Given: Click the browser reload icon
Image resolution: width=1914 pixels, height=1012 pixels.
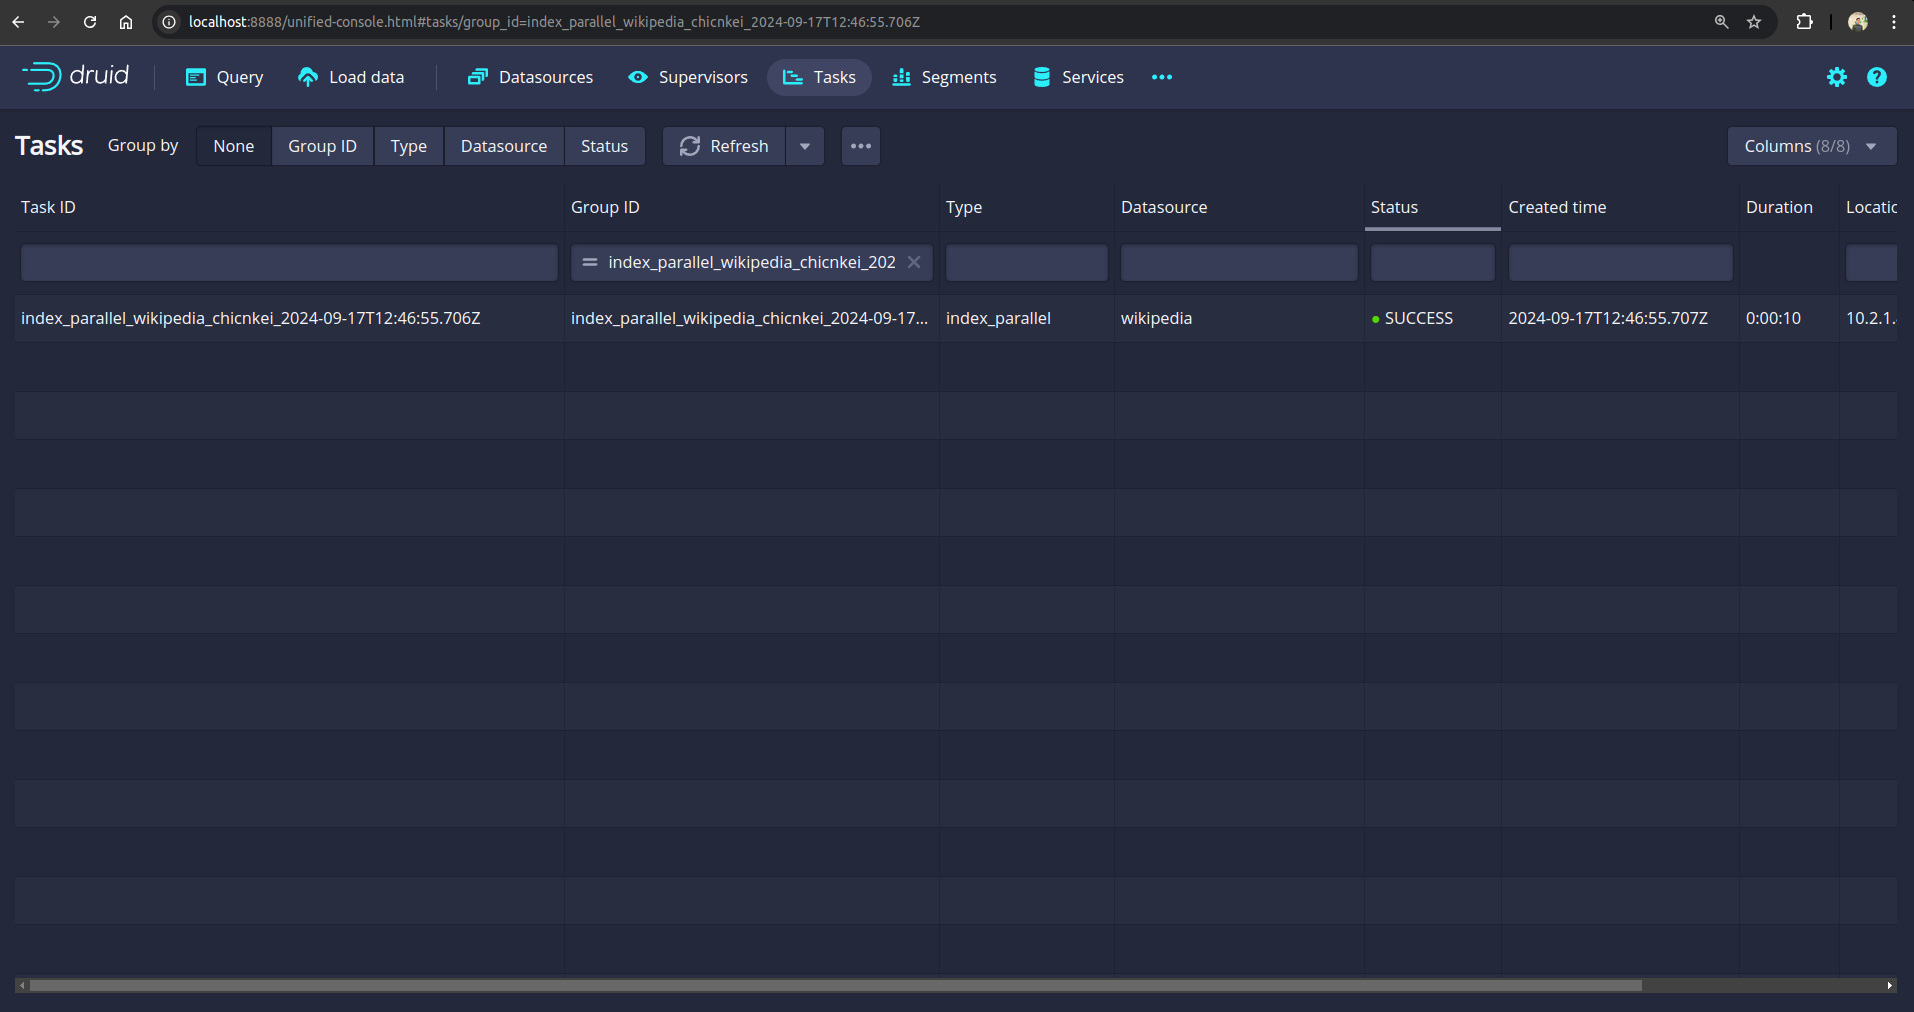Looking at the screenshot, I should tap(90, 22).
